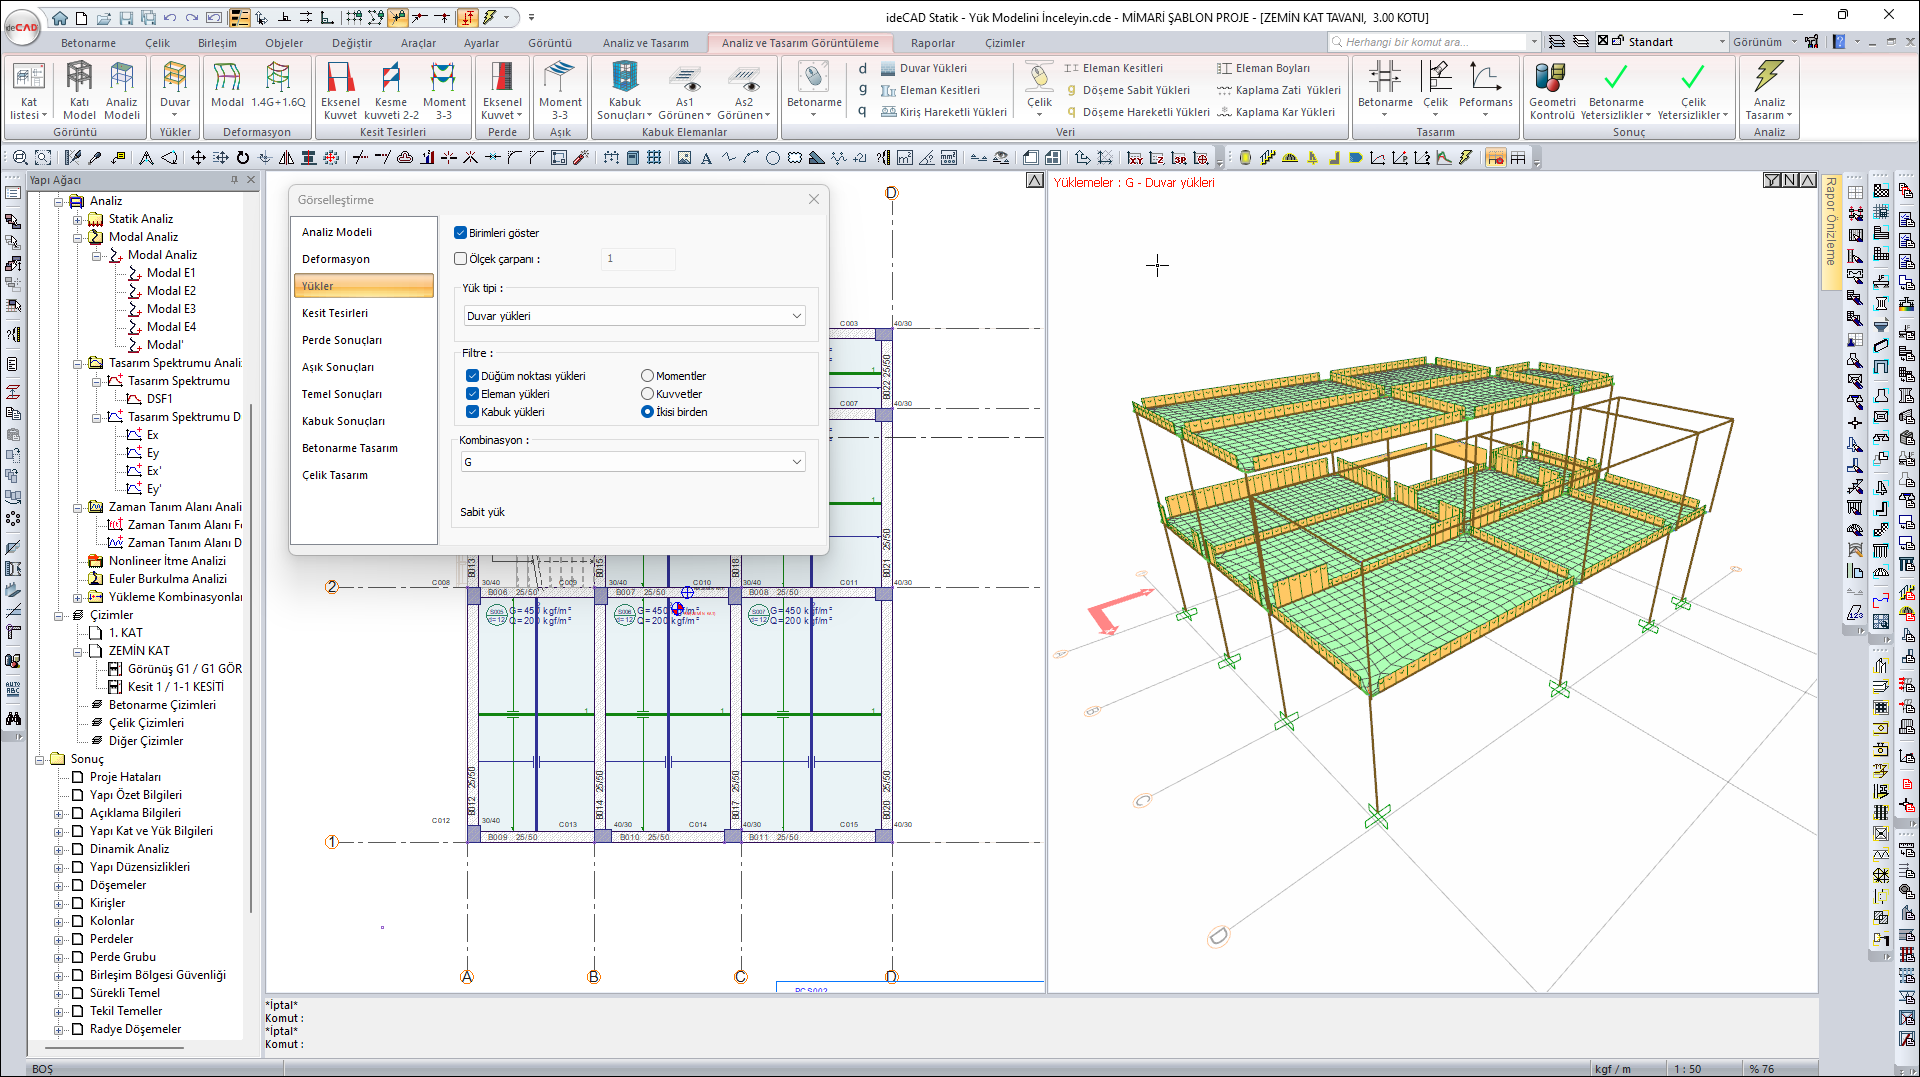
Task: Click the Geometri Kontrolü icon
Action: 1551,90
